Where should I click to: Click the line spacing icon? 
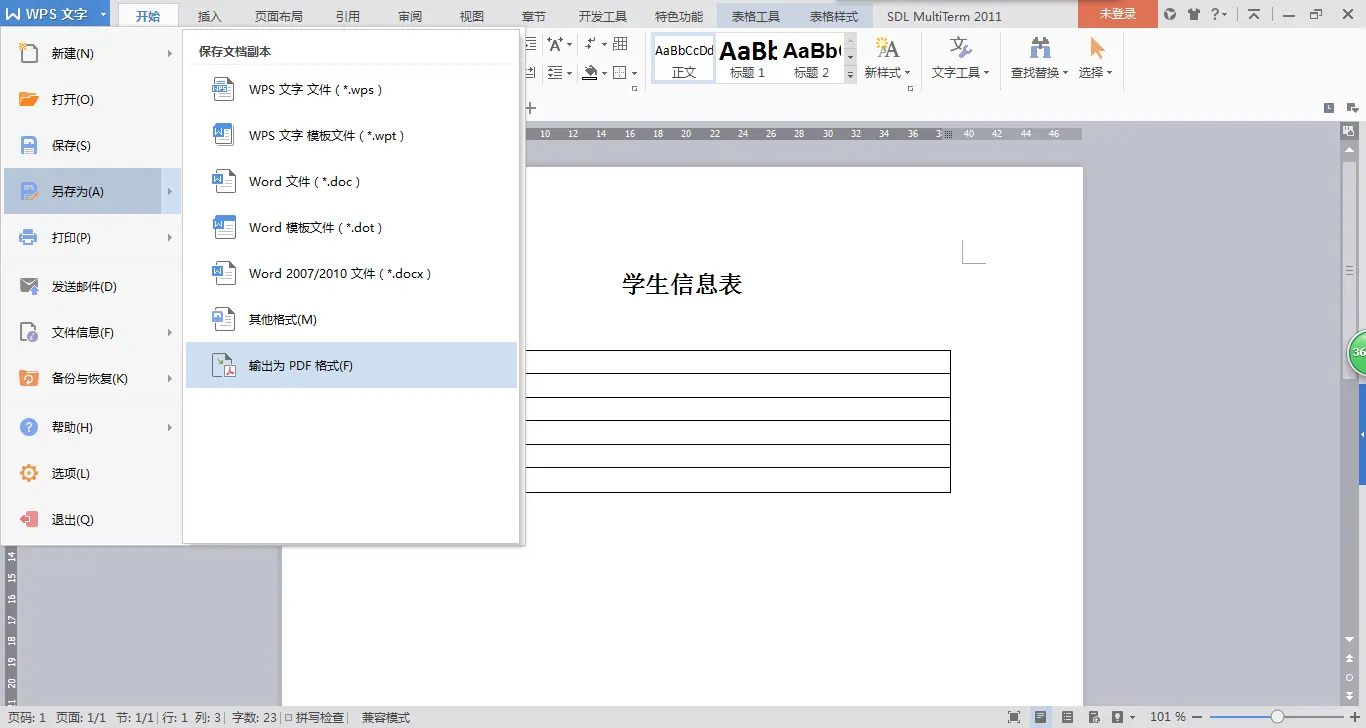(556, 72)
